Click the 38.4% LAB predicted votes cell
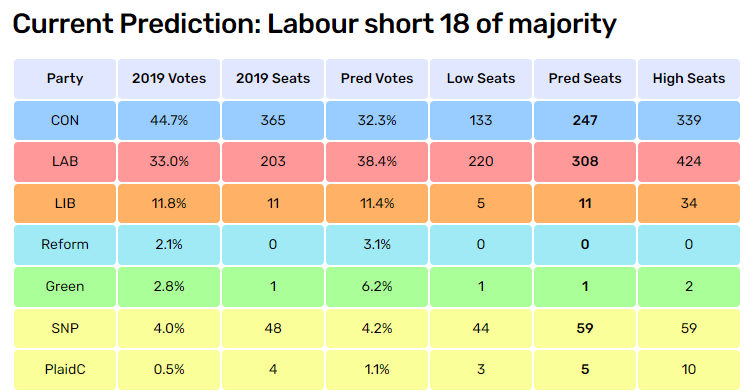Image resolution: width=752 pixels, height=392 pixels. tap(377, 162)
